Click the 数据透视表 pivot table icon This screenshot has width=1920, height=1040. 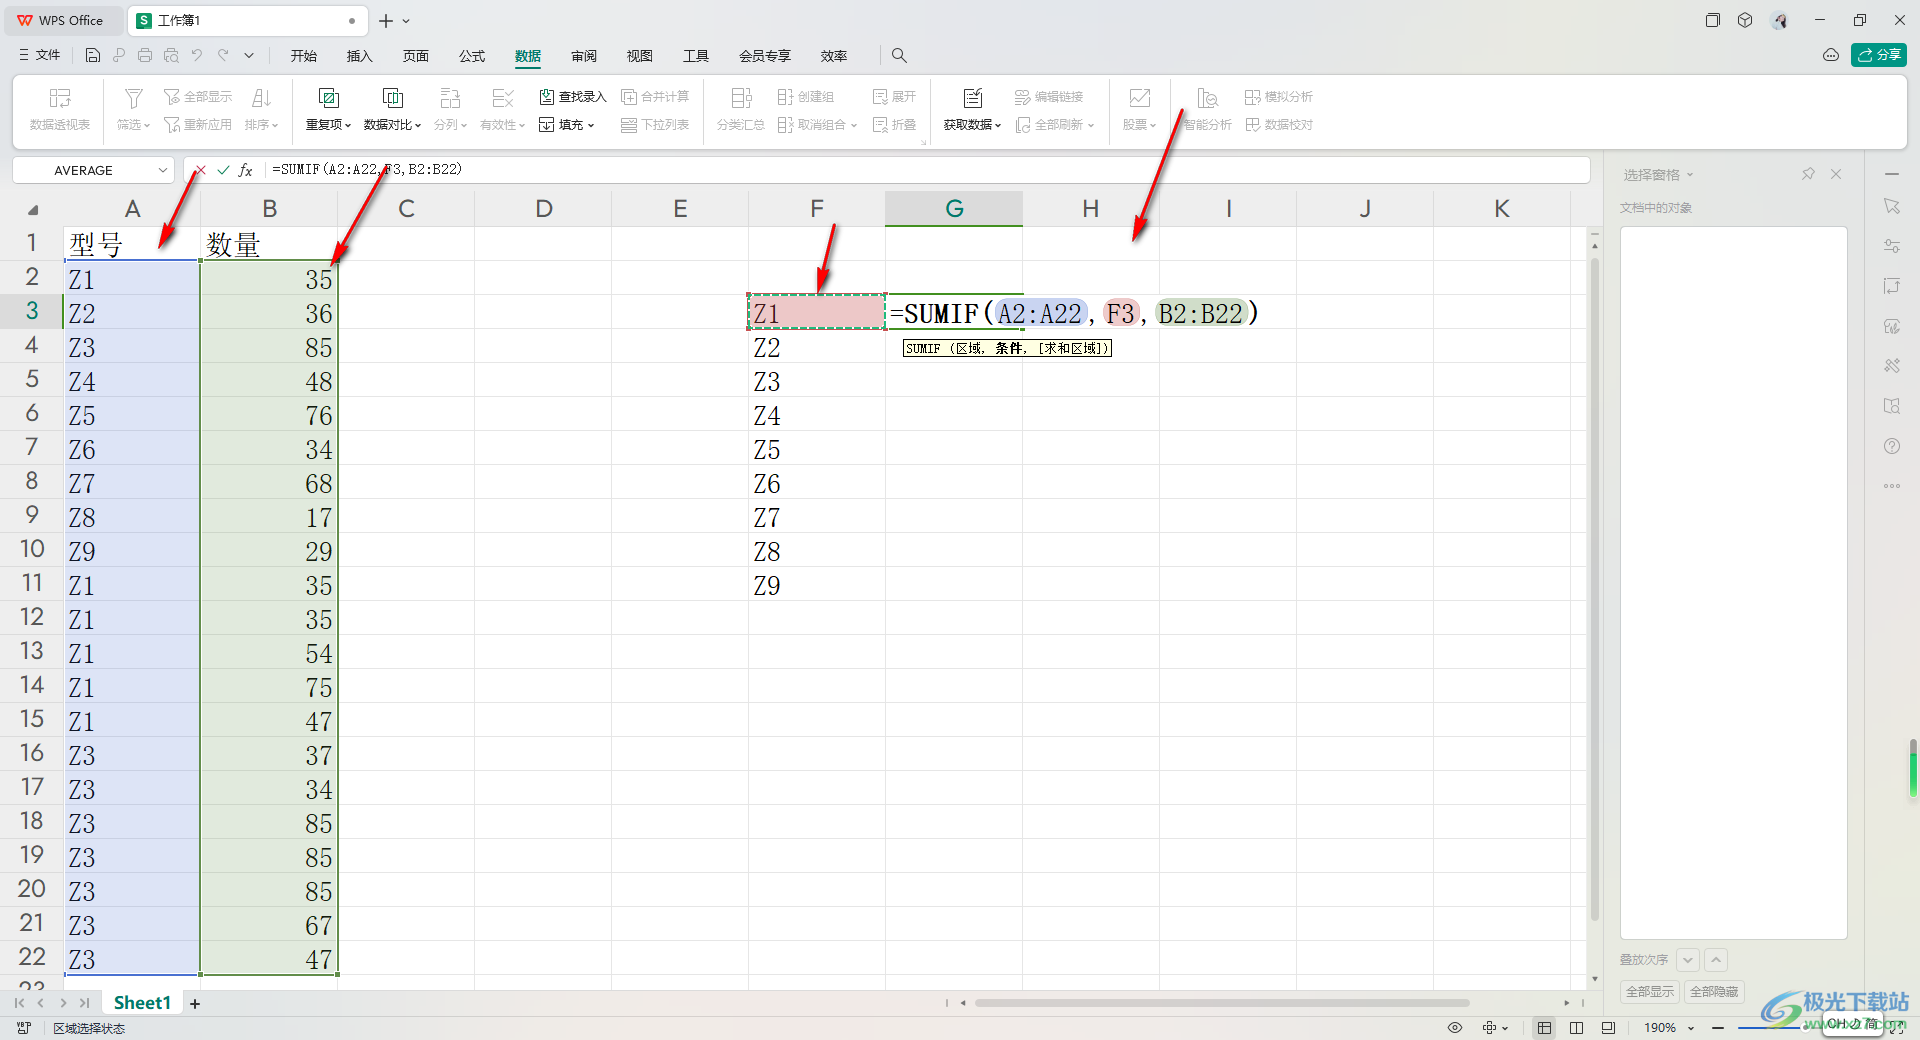click(x=60, y=98)
